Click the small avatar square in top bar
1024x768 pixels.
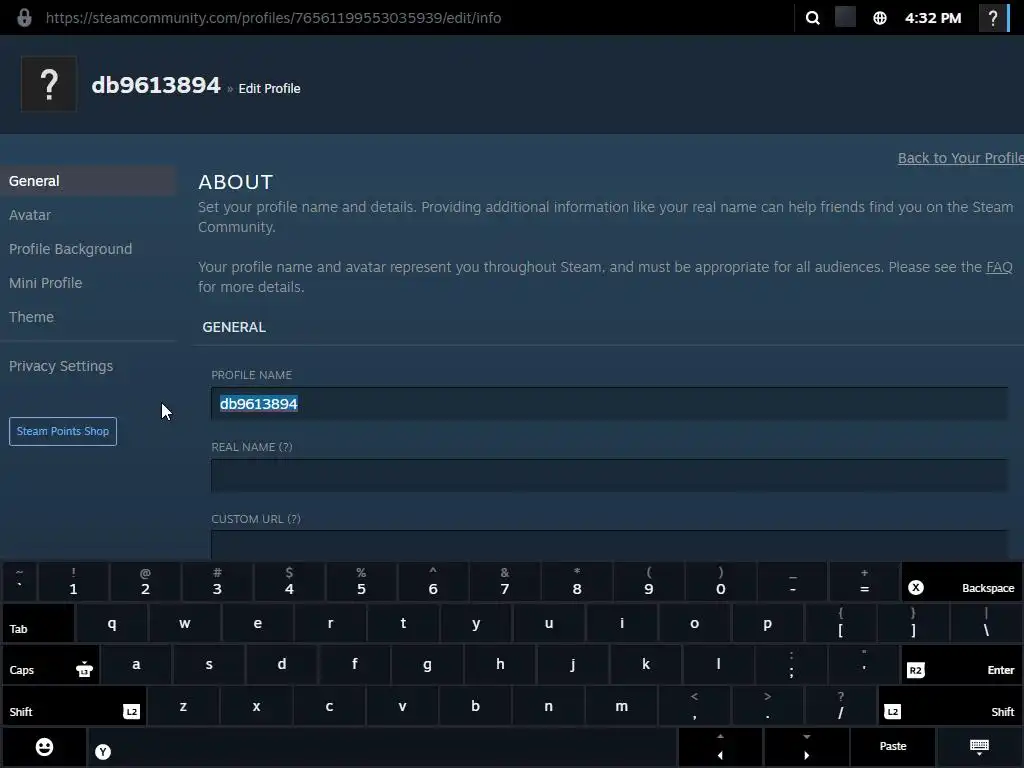[845, 17]
